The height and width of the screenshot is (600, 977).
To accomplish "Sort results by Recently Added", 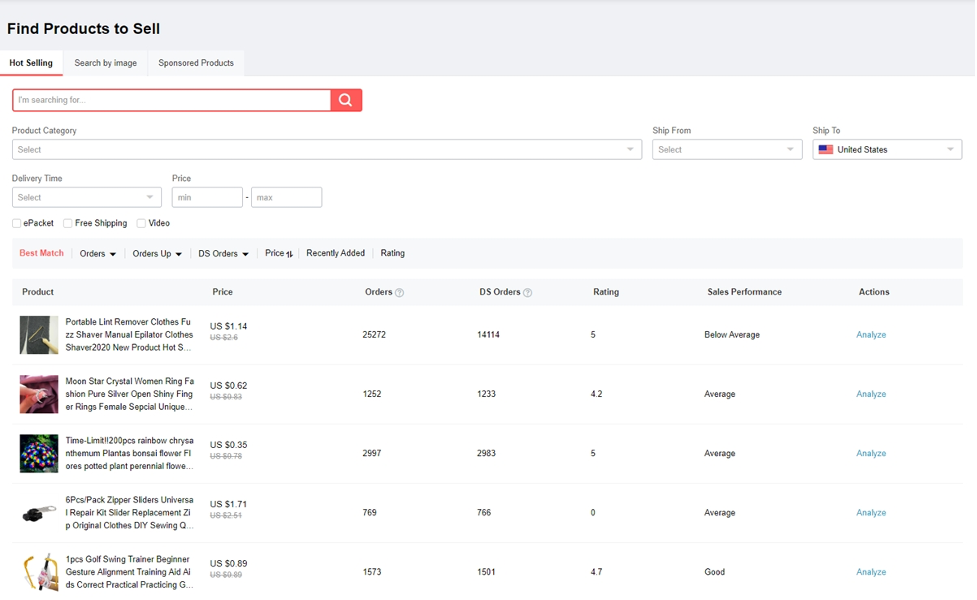I will tap(335, 253).
